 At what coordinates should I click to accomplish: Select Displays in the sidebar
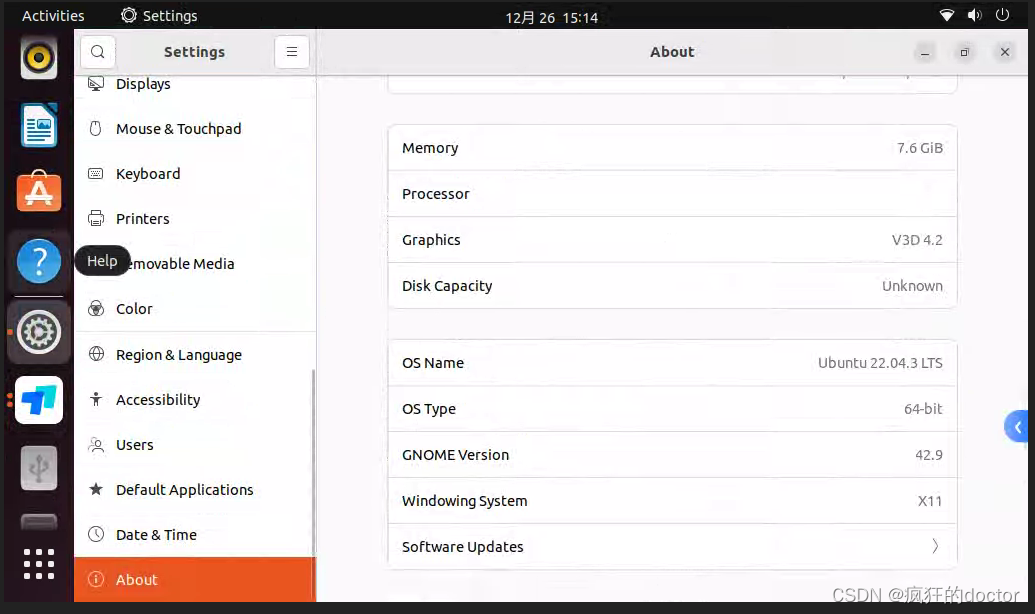click(143, 84)
